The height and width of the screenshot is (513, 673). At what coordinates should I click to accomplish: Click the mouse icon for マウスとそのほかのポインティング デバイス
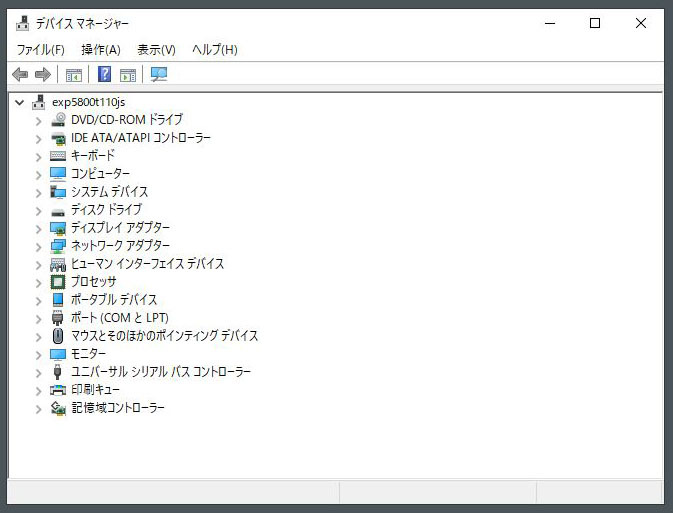point(58,336)
